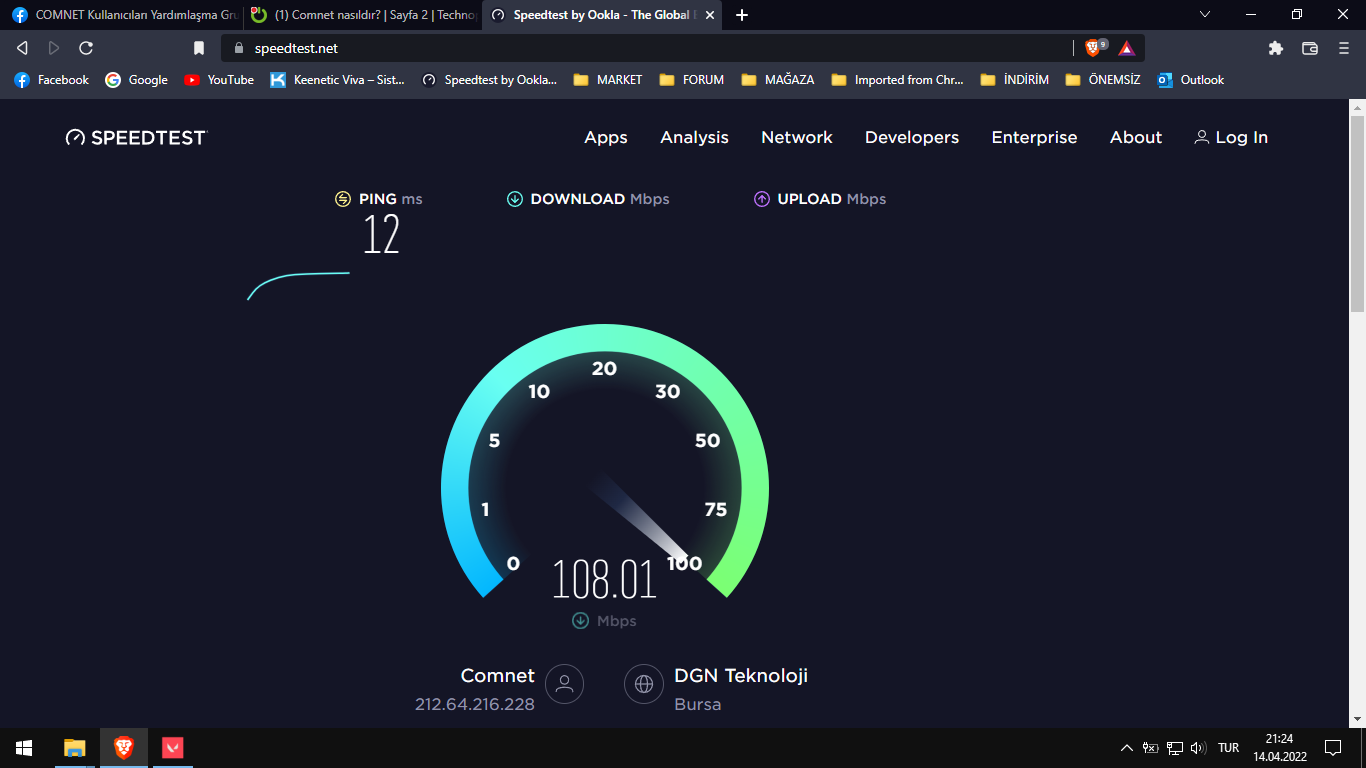Open the Google bookmark

click(x=137, y=80)
